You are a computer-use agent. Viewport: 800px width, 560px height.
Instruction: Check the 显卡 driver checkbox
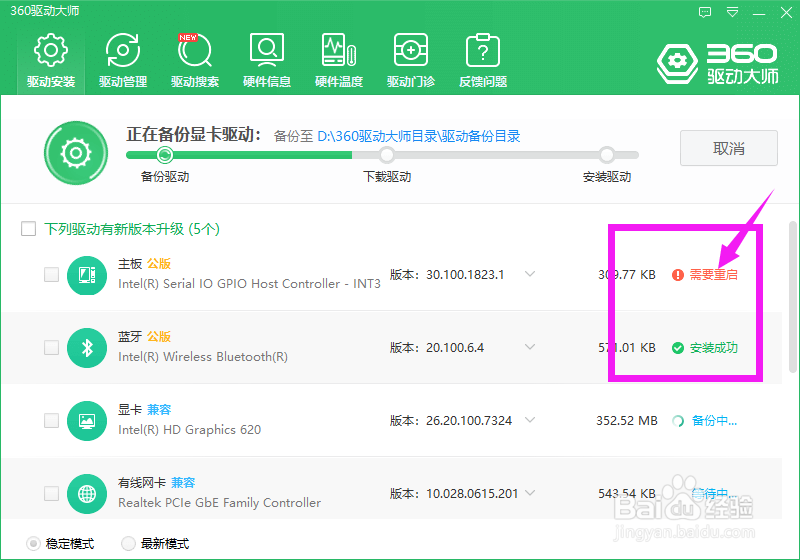point(52,420)
